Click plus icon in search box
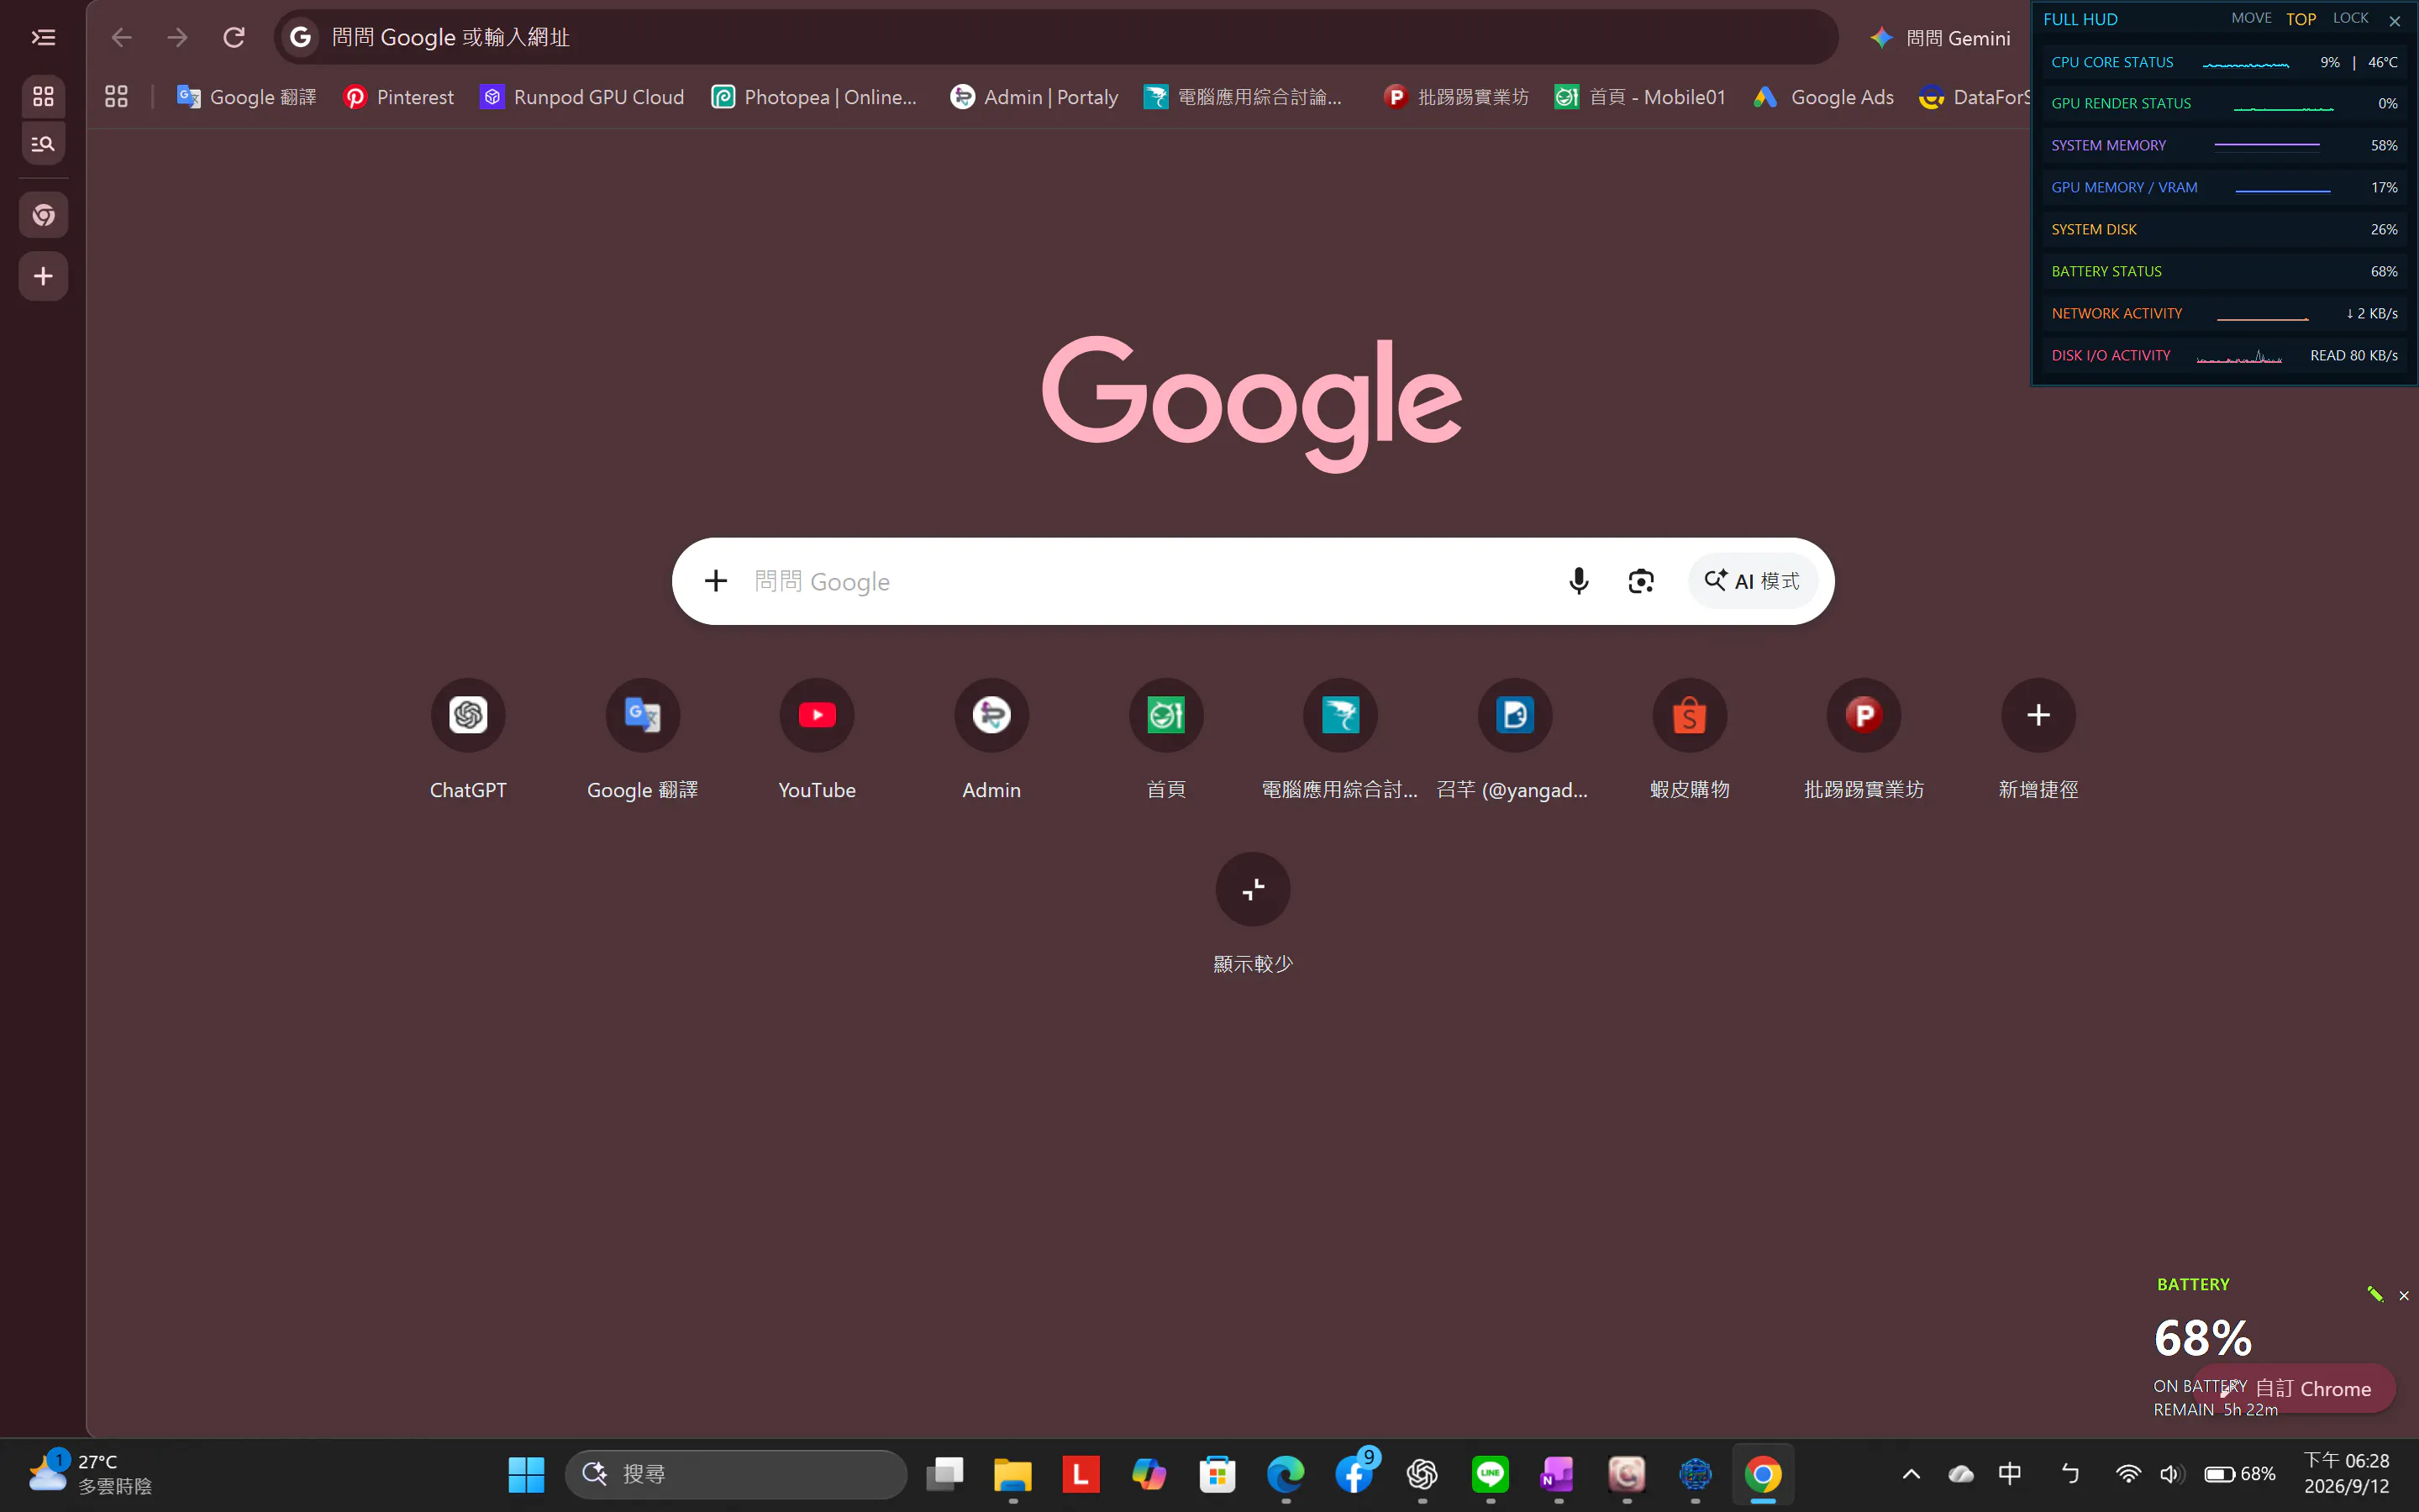 (x=715, y=581)
